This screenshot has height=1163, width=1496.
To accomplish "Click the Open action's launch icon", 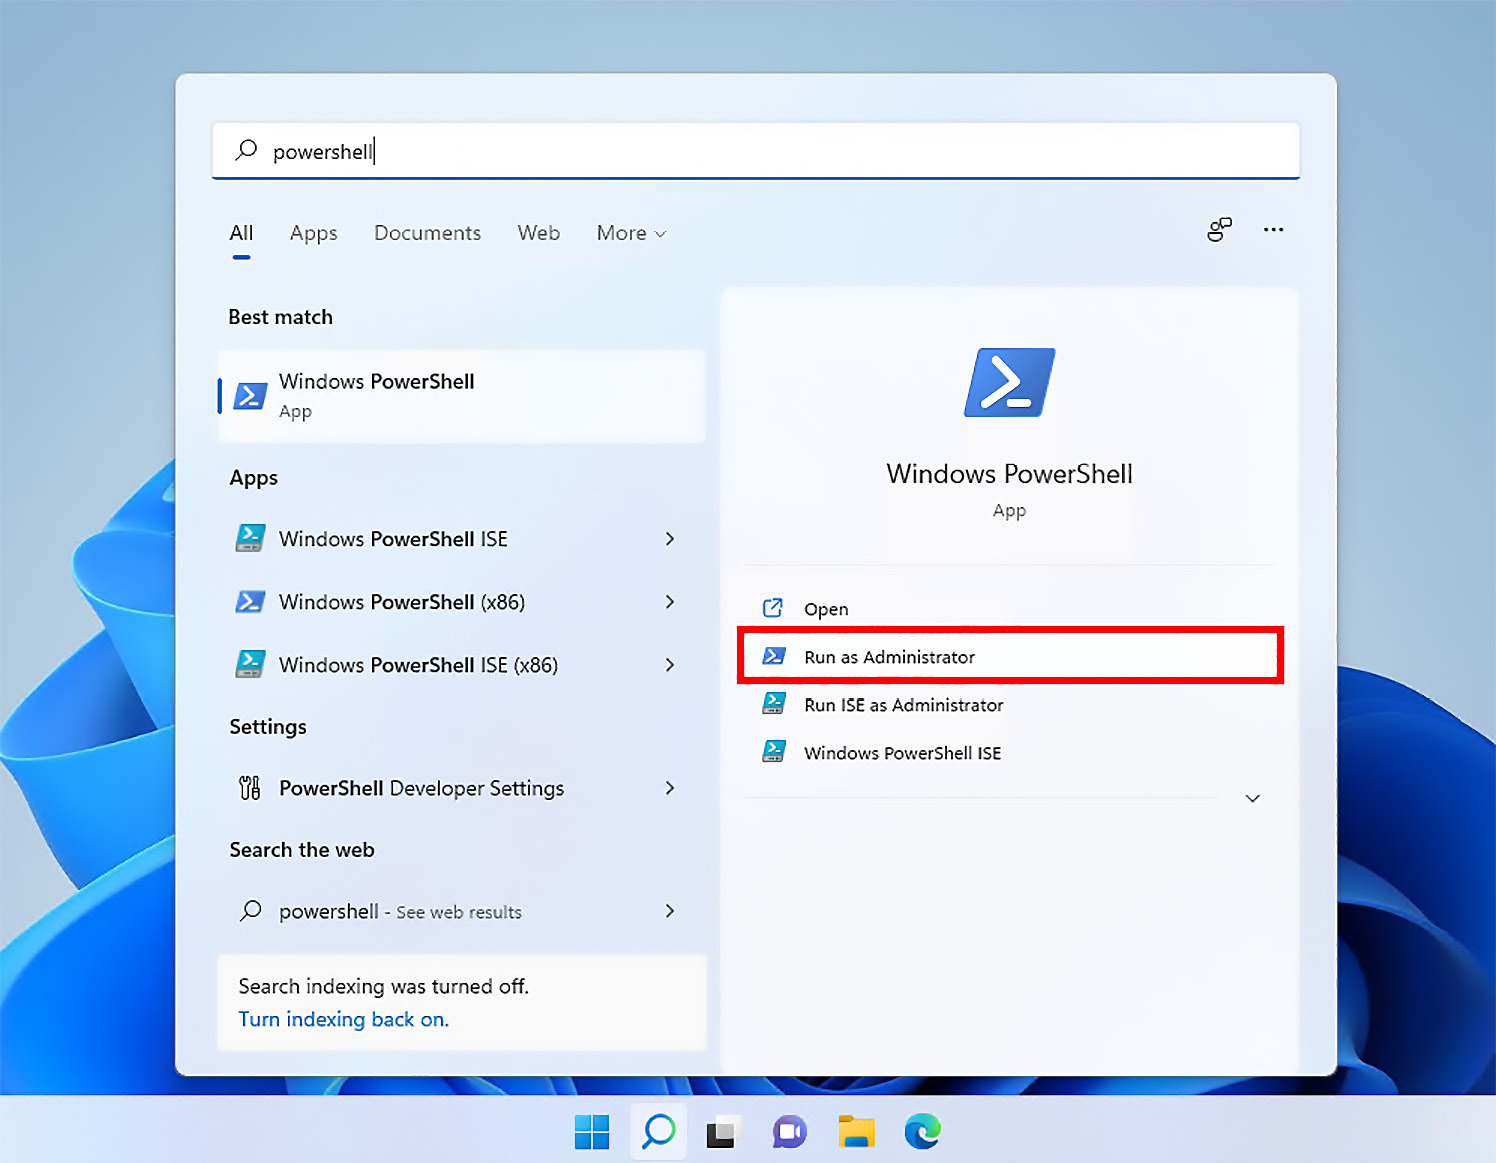I will [x=773, y=608].
